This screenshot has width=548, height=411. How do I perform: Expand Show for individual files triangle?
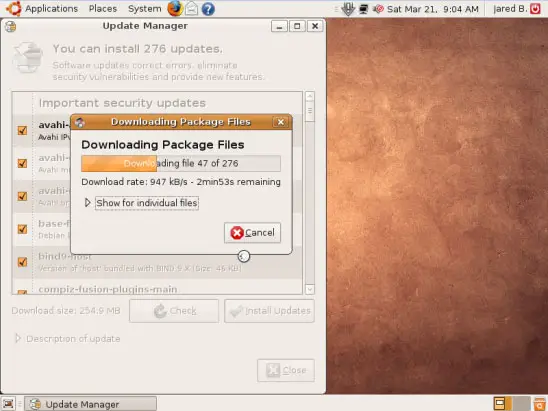[87, 203]
